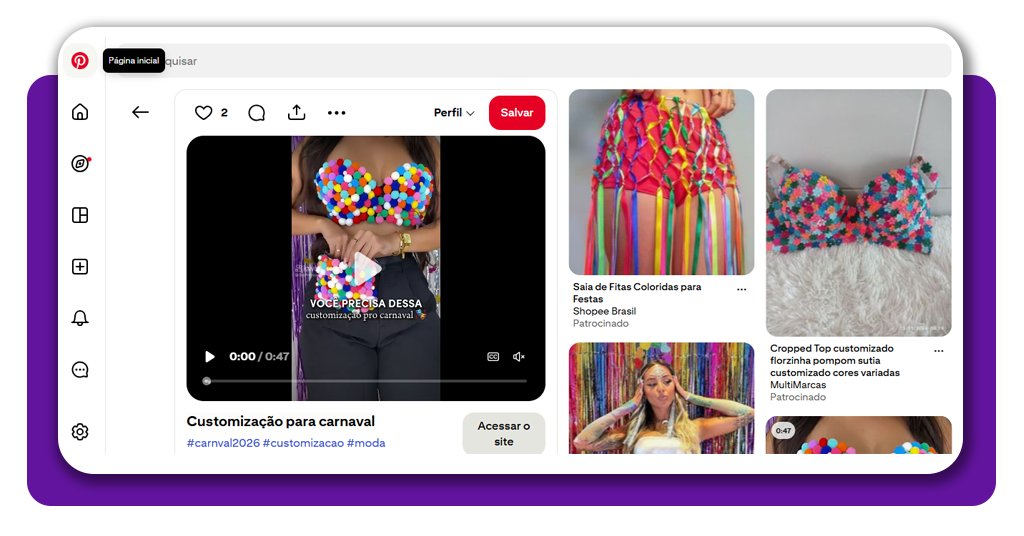The width and height of the screenshot is (1024, 536).
Task: Open options for Cropped Top customizado pin
Action: point(938,351)
